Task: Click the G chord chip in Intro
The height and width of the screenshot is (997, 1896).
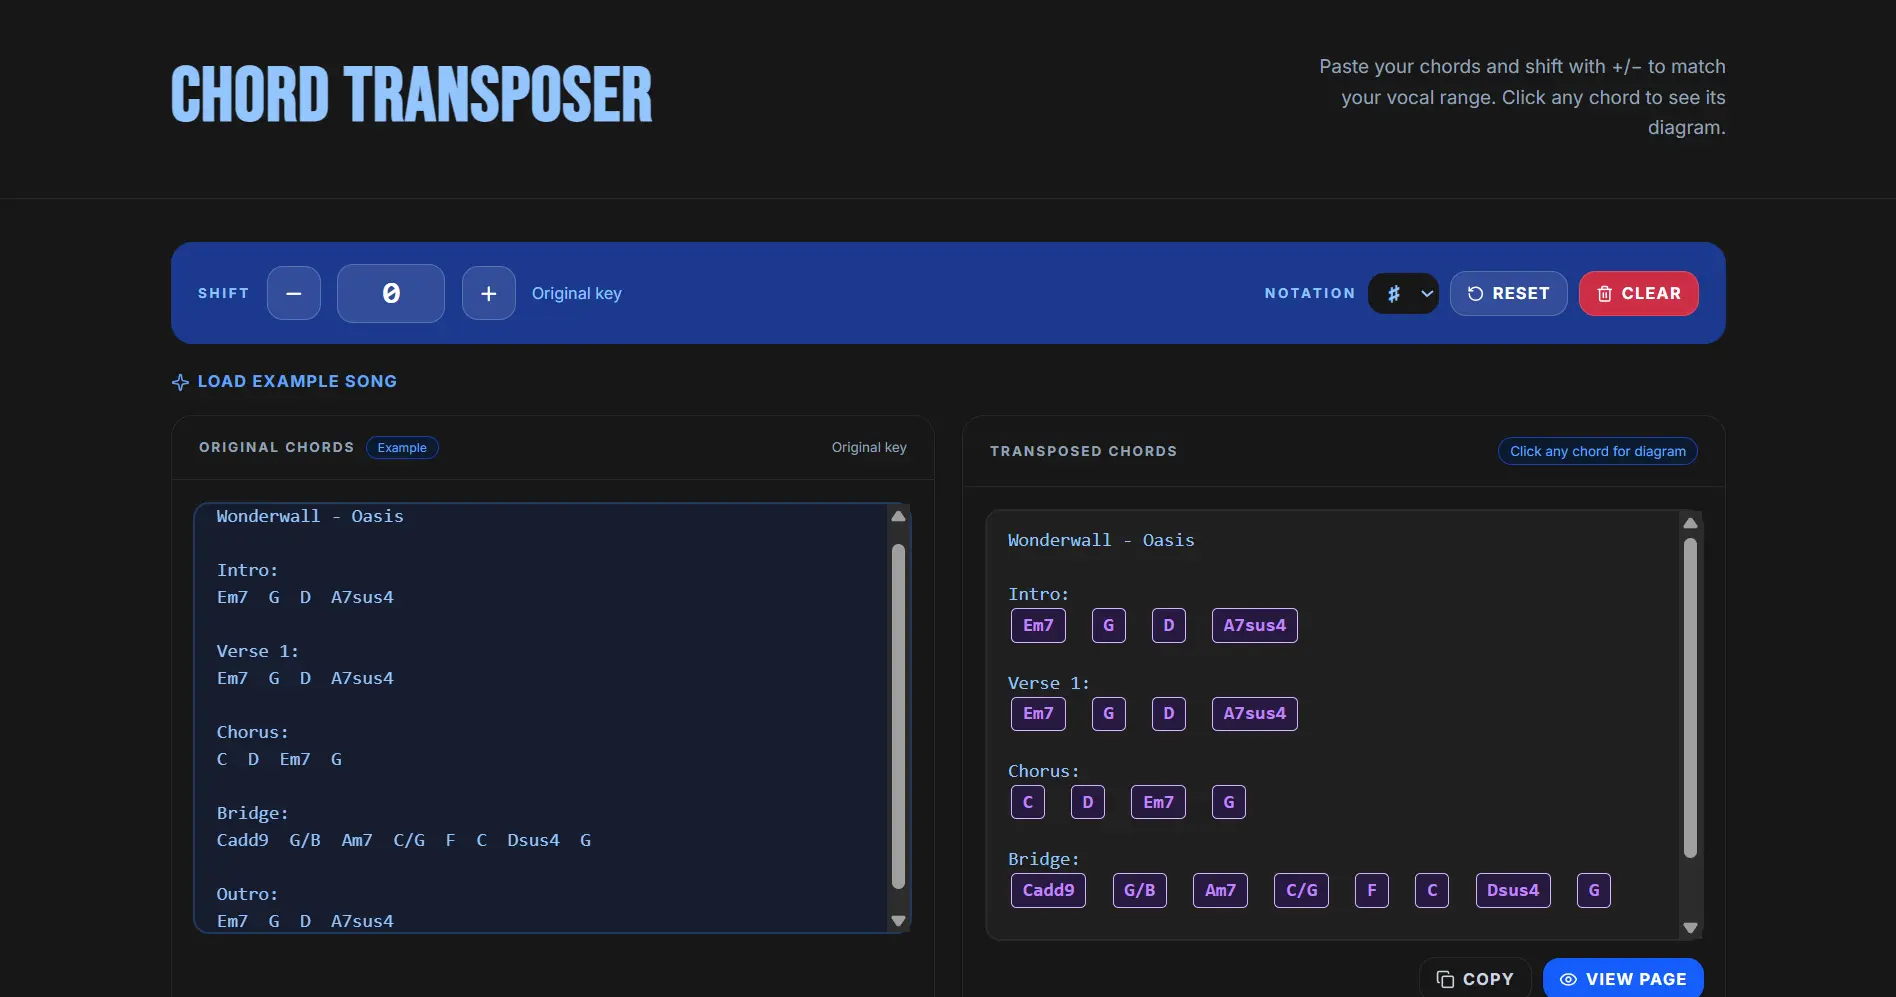Action: tap(1109, 626)
